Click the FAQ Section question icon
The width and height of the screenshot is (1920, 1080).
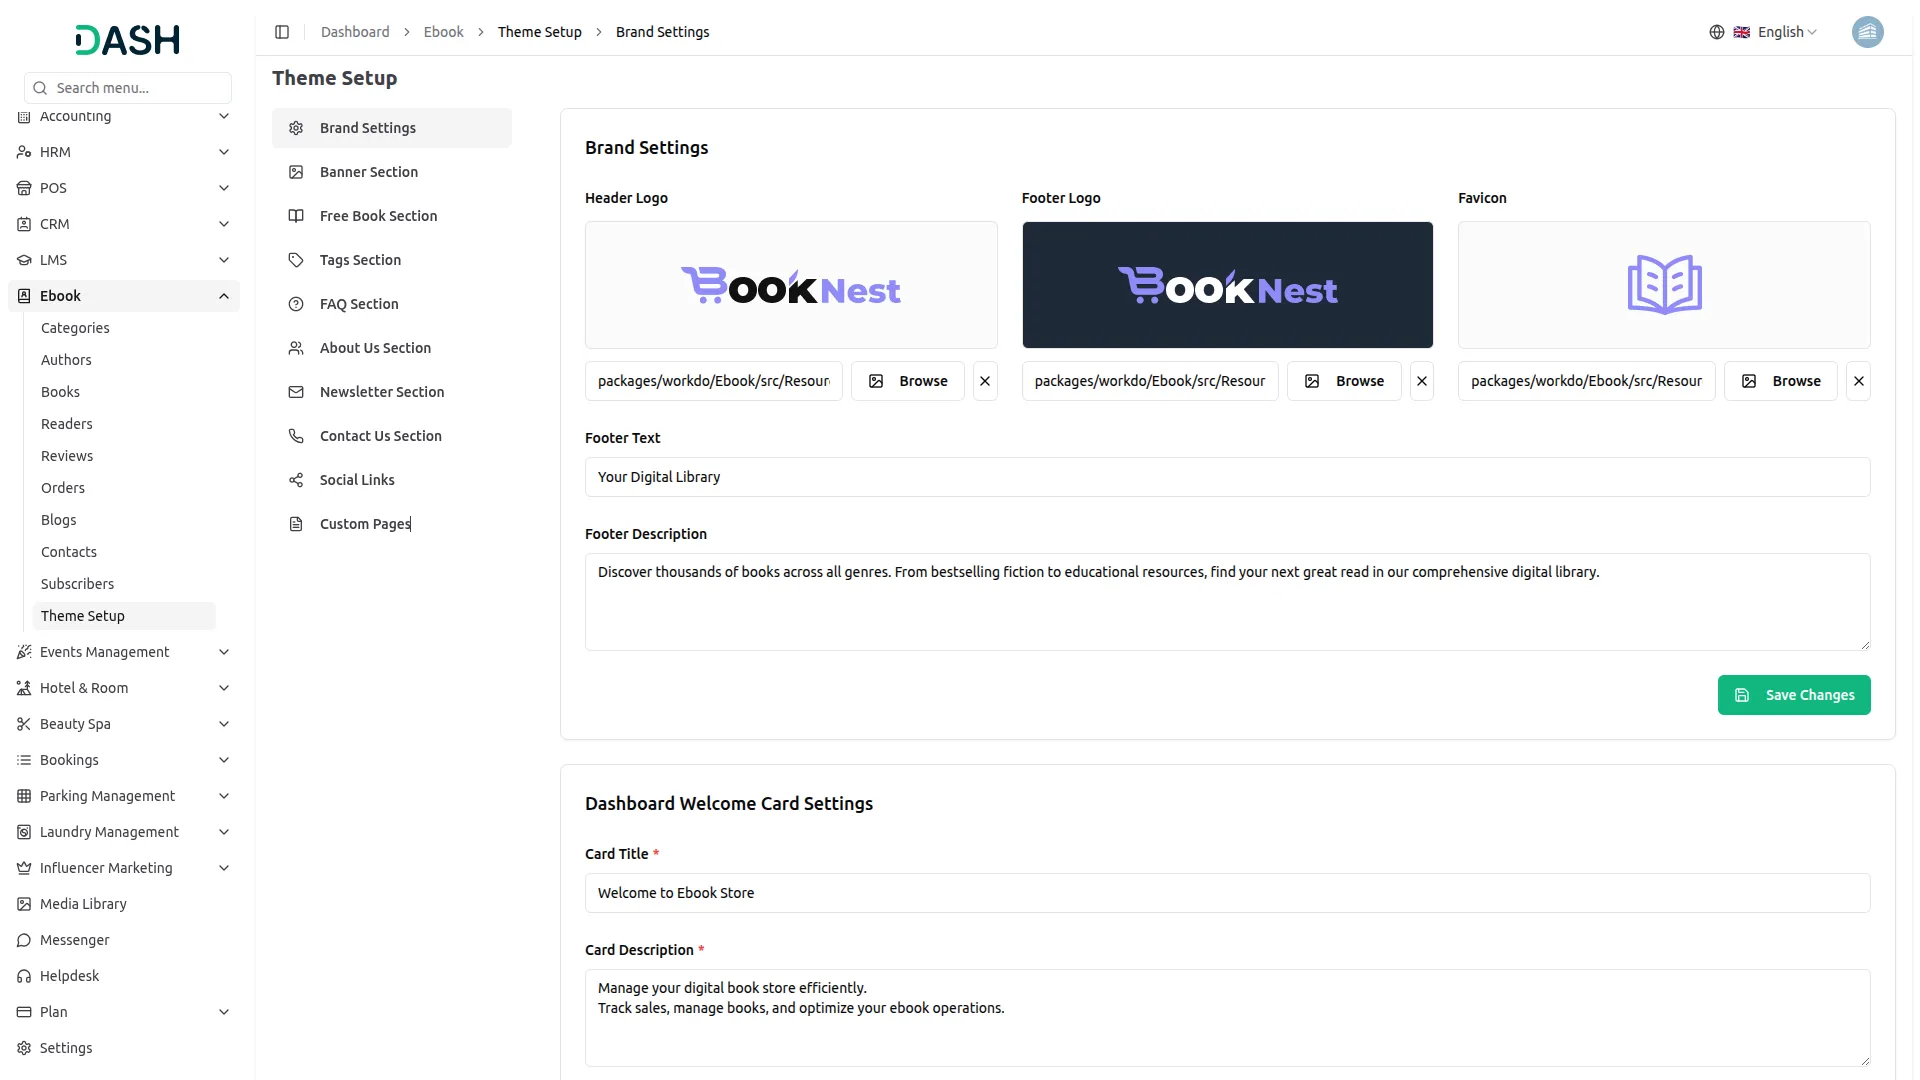click(x=296, y=304)
